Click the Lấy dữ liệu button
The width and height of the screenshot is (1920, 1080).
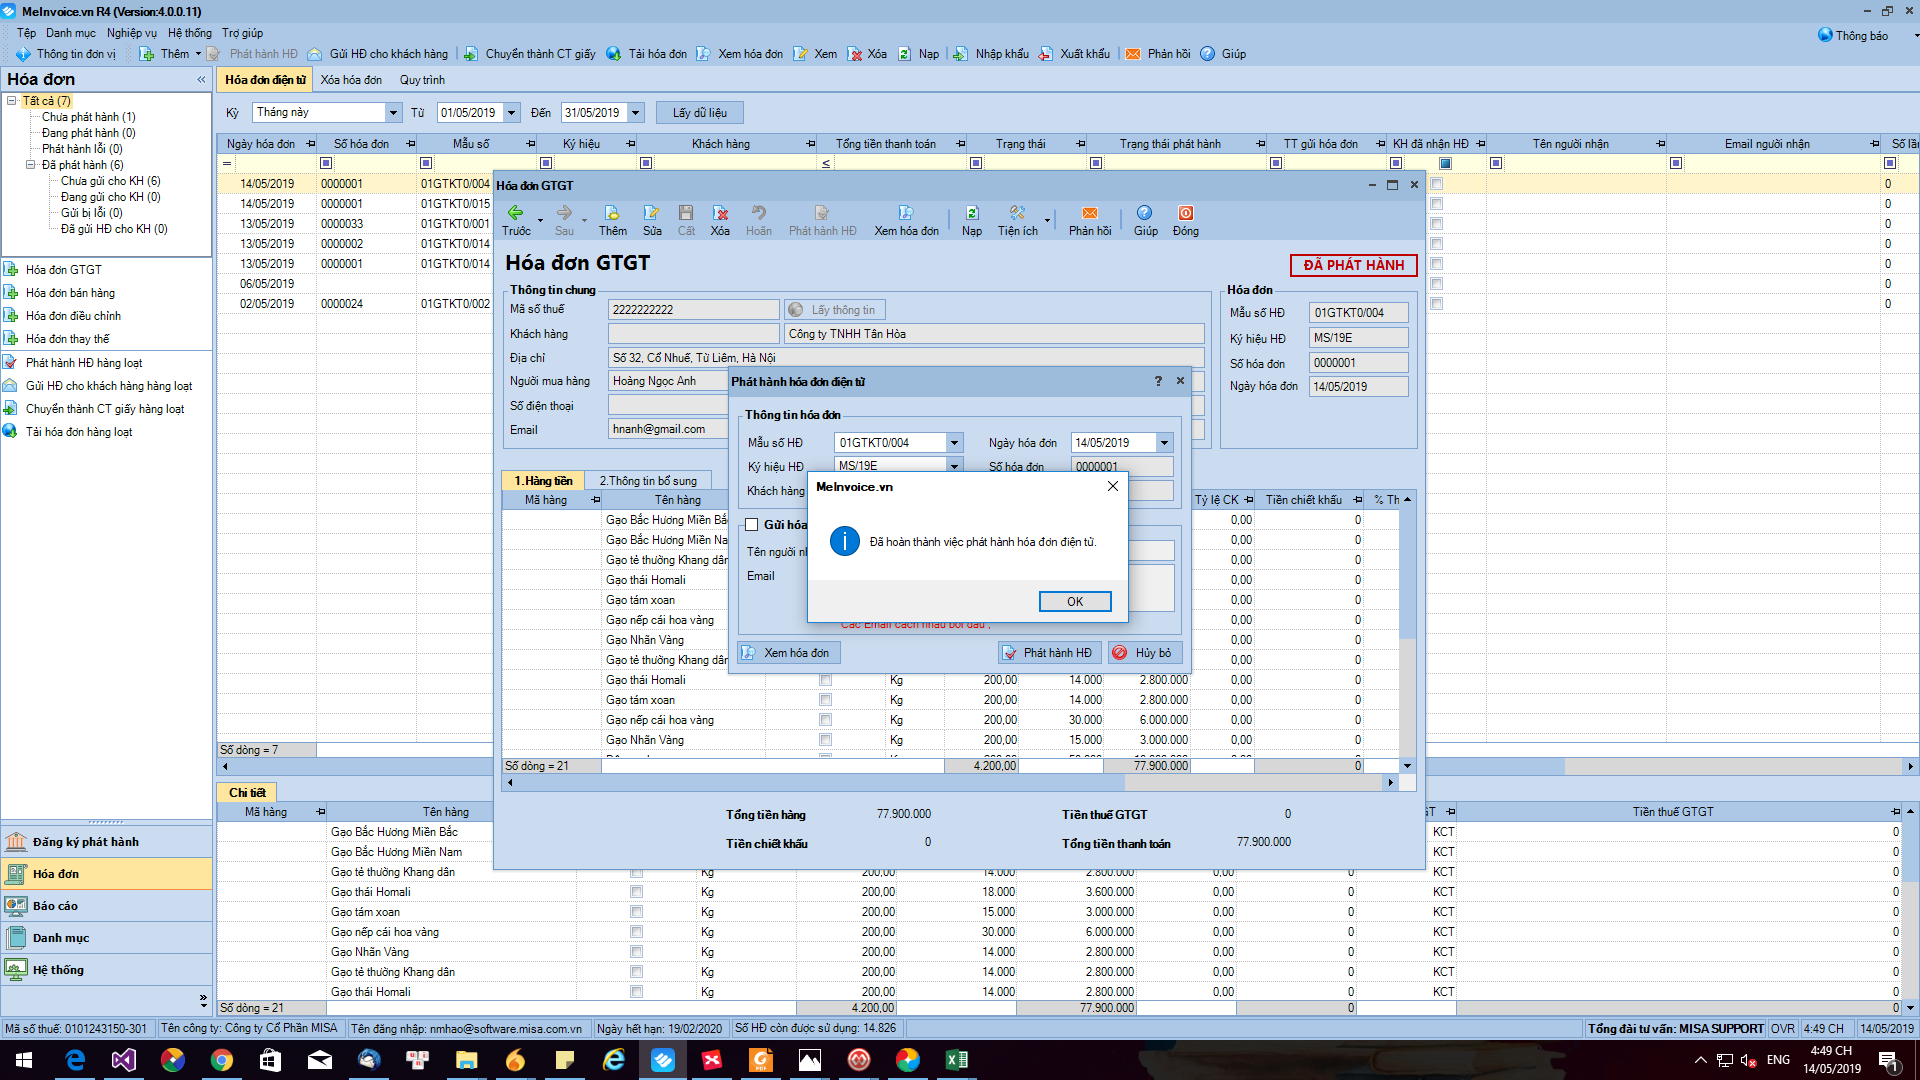699,113
